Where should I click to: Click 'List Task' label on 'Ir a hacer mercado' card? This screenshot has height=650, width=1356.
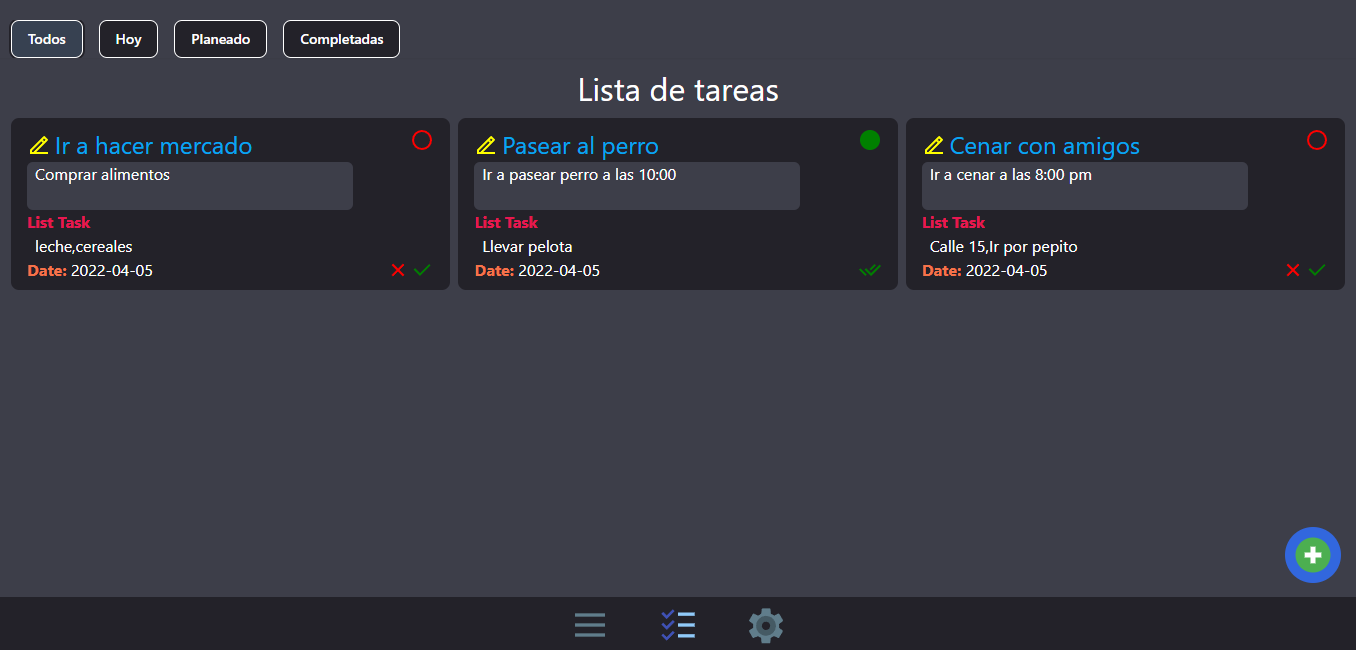pos(59,222)
